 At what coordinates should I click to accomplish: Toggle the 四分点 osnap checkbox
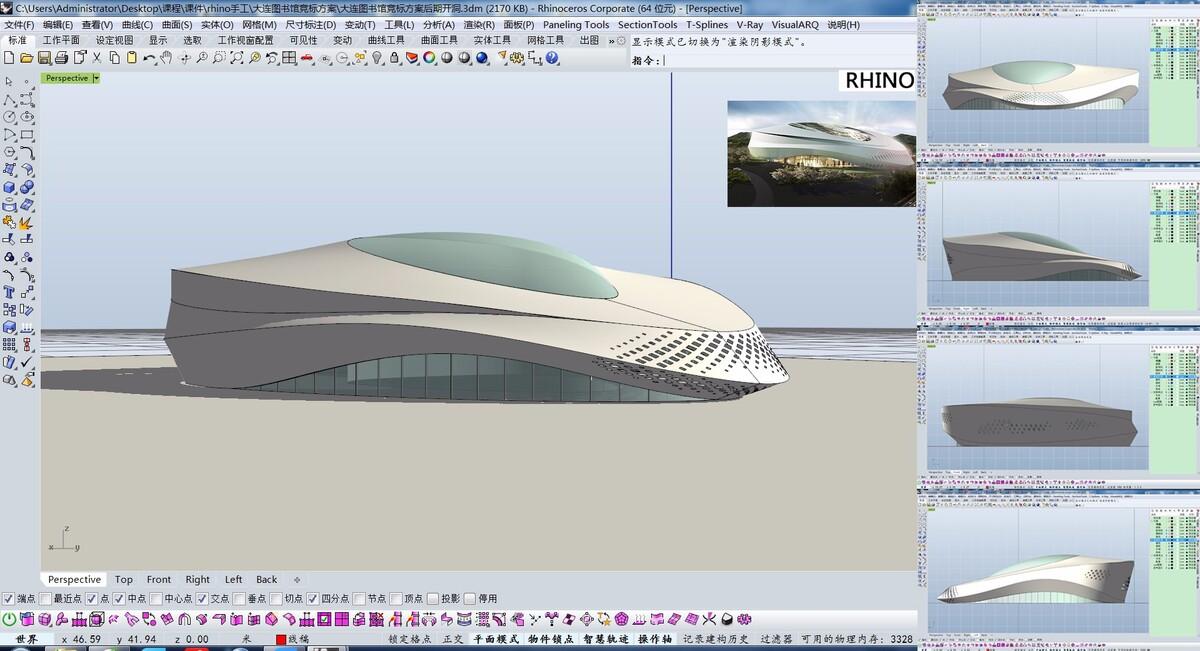[312, 599]
